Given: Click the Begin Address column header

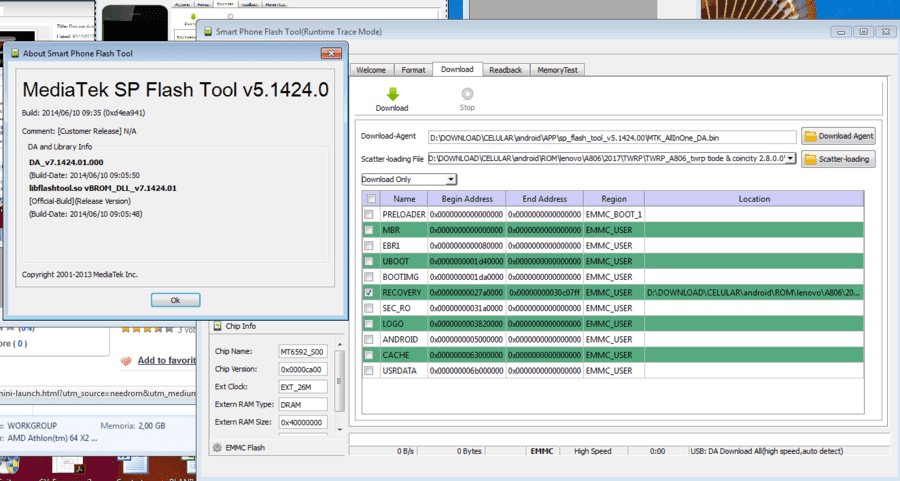Looking at the screenshot, I should [x=467, y=199].
